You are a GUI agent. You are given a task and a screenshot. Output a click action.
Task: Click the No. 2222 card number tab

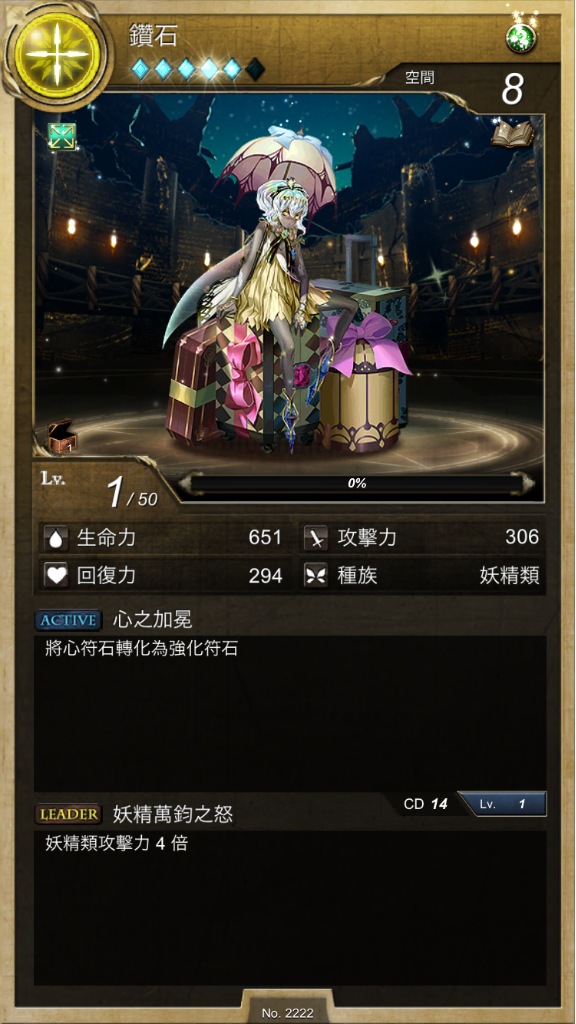pos(287,1013)
